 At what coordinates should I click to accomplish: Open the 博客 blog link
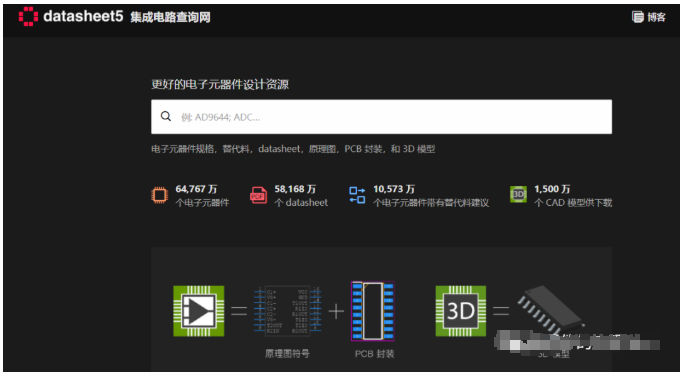tap(656, 17)
